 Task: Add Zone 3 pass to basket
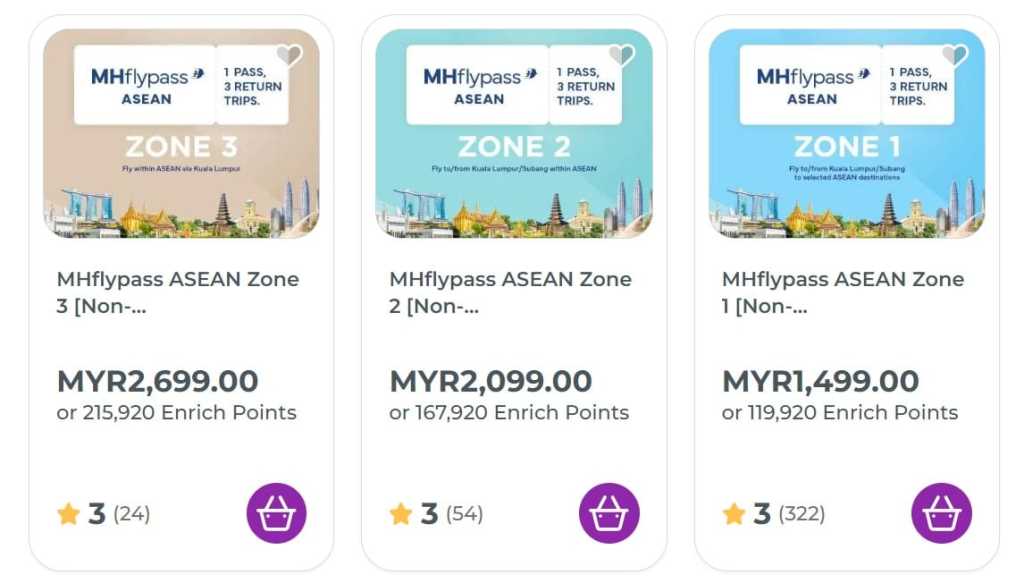point(276,513)
